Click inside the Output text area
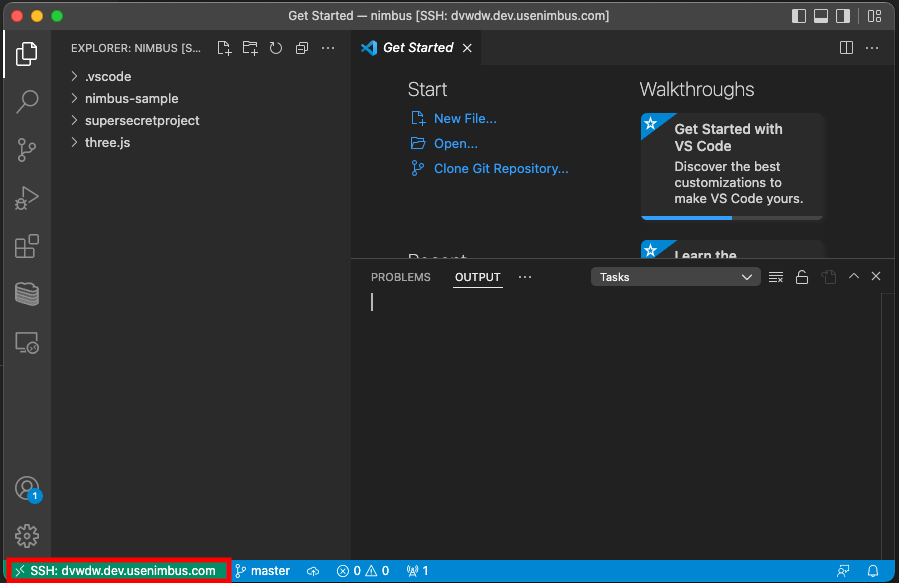Image resolution: width=899 pixels, height=583 pixels. click(625, 424)
